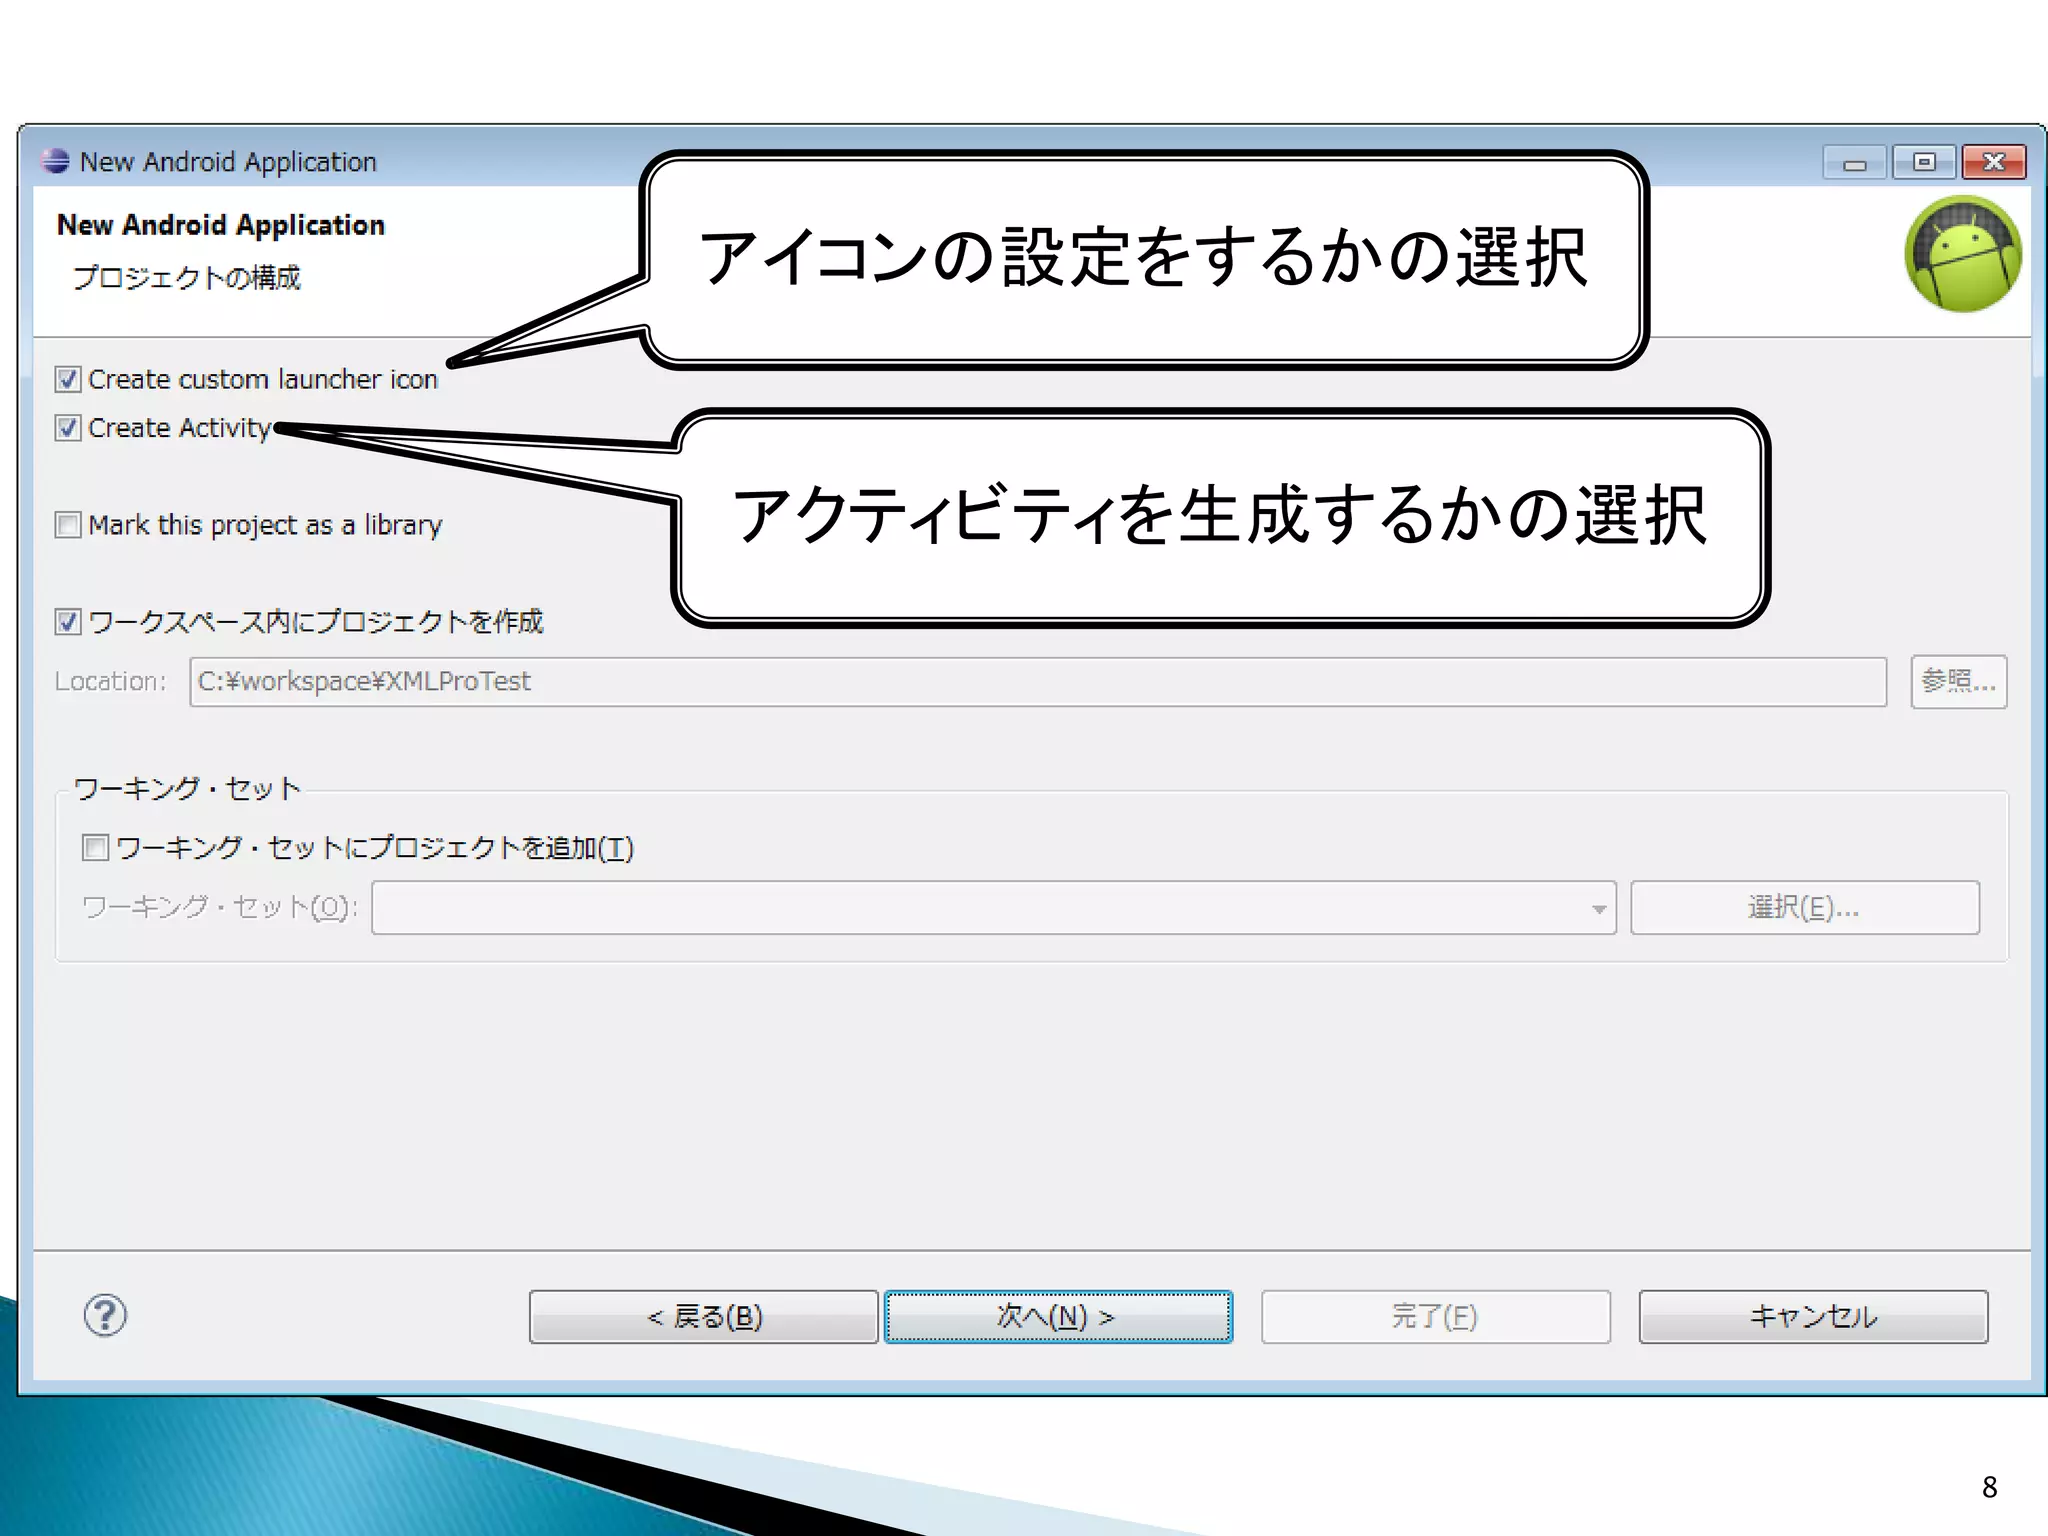Click the Location: label

pos(110,682)
